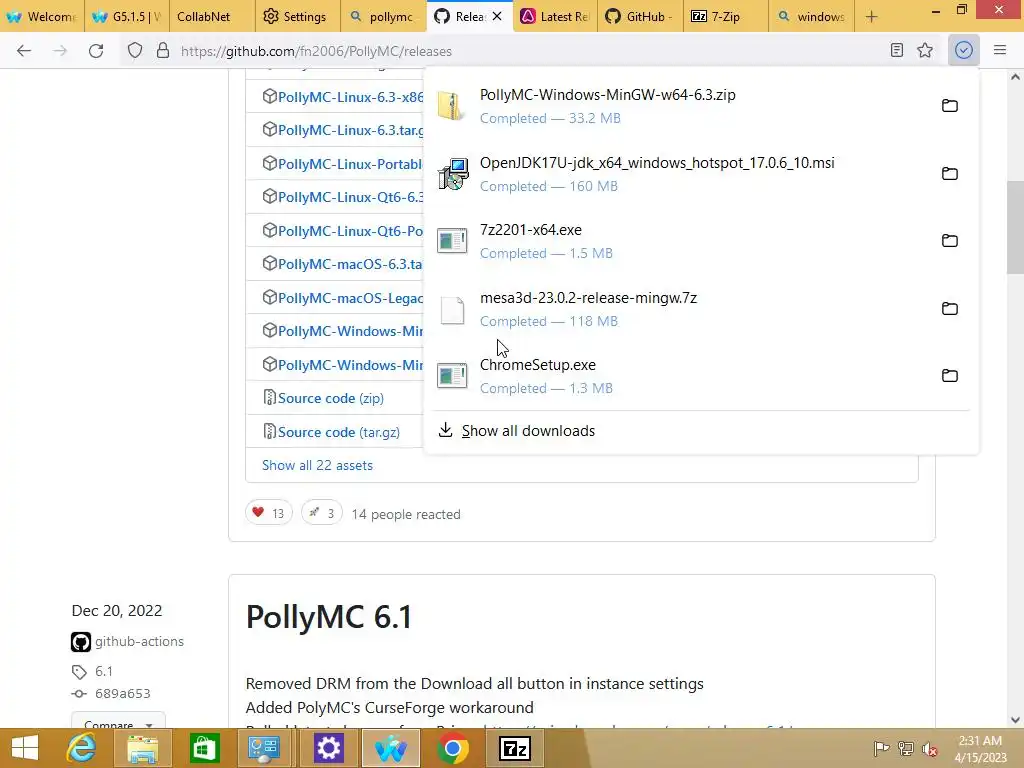Click the tag icon next to 6.1
The width and height of the screenshot is (1024, 768).
point(79,672)
